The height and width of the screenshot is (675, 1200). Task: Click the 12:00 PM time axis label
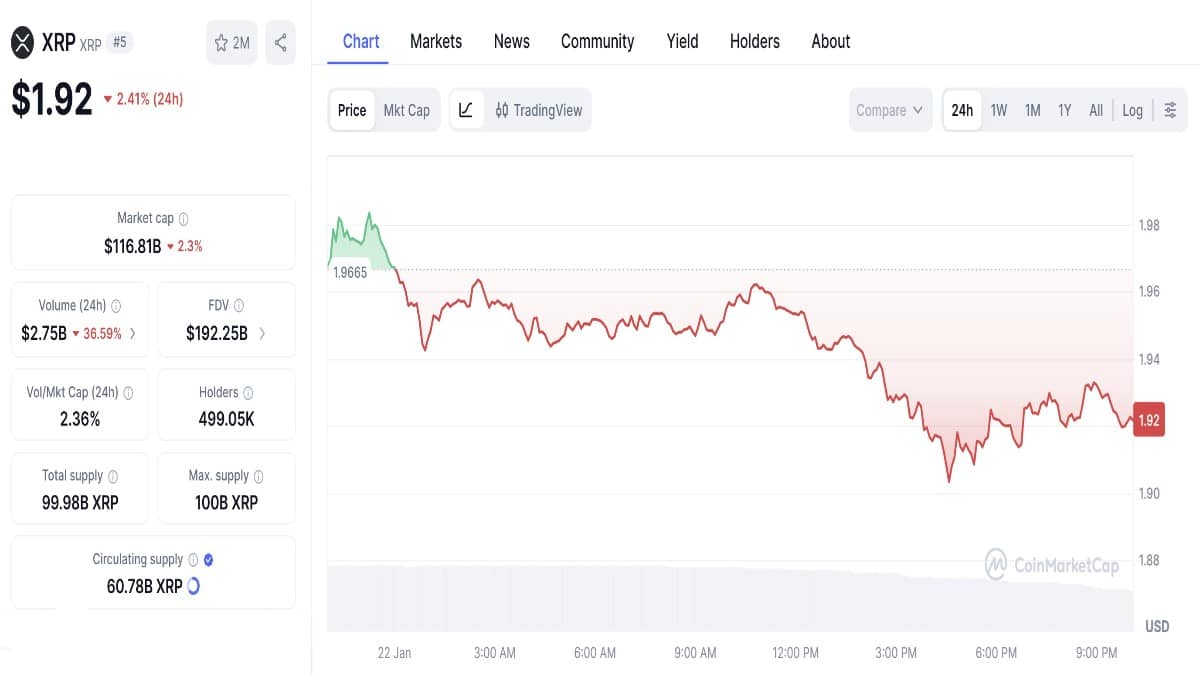click(x=796, y=653)
